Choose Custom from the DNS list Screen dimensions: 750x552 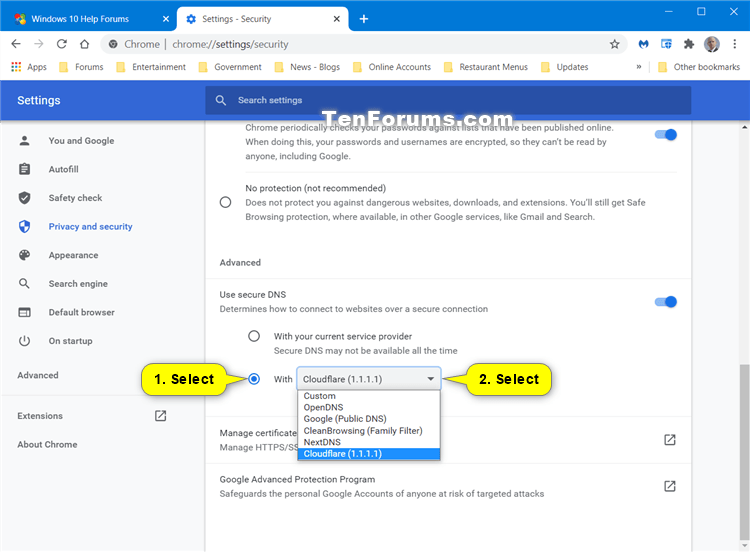click(368, 396)
